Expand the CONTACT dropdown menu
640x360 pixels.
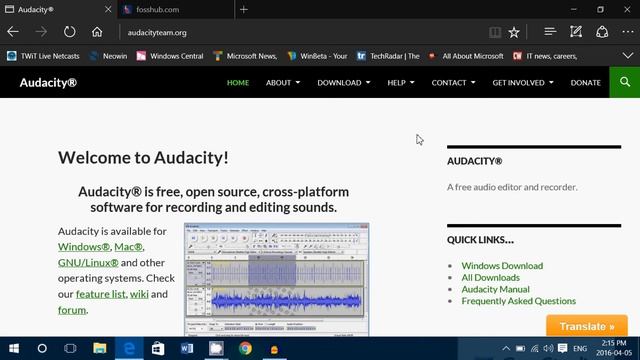click(x=453, y=82)
